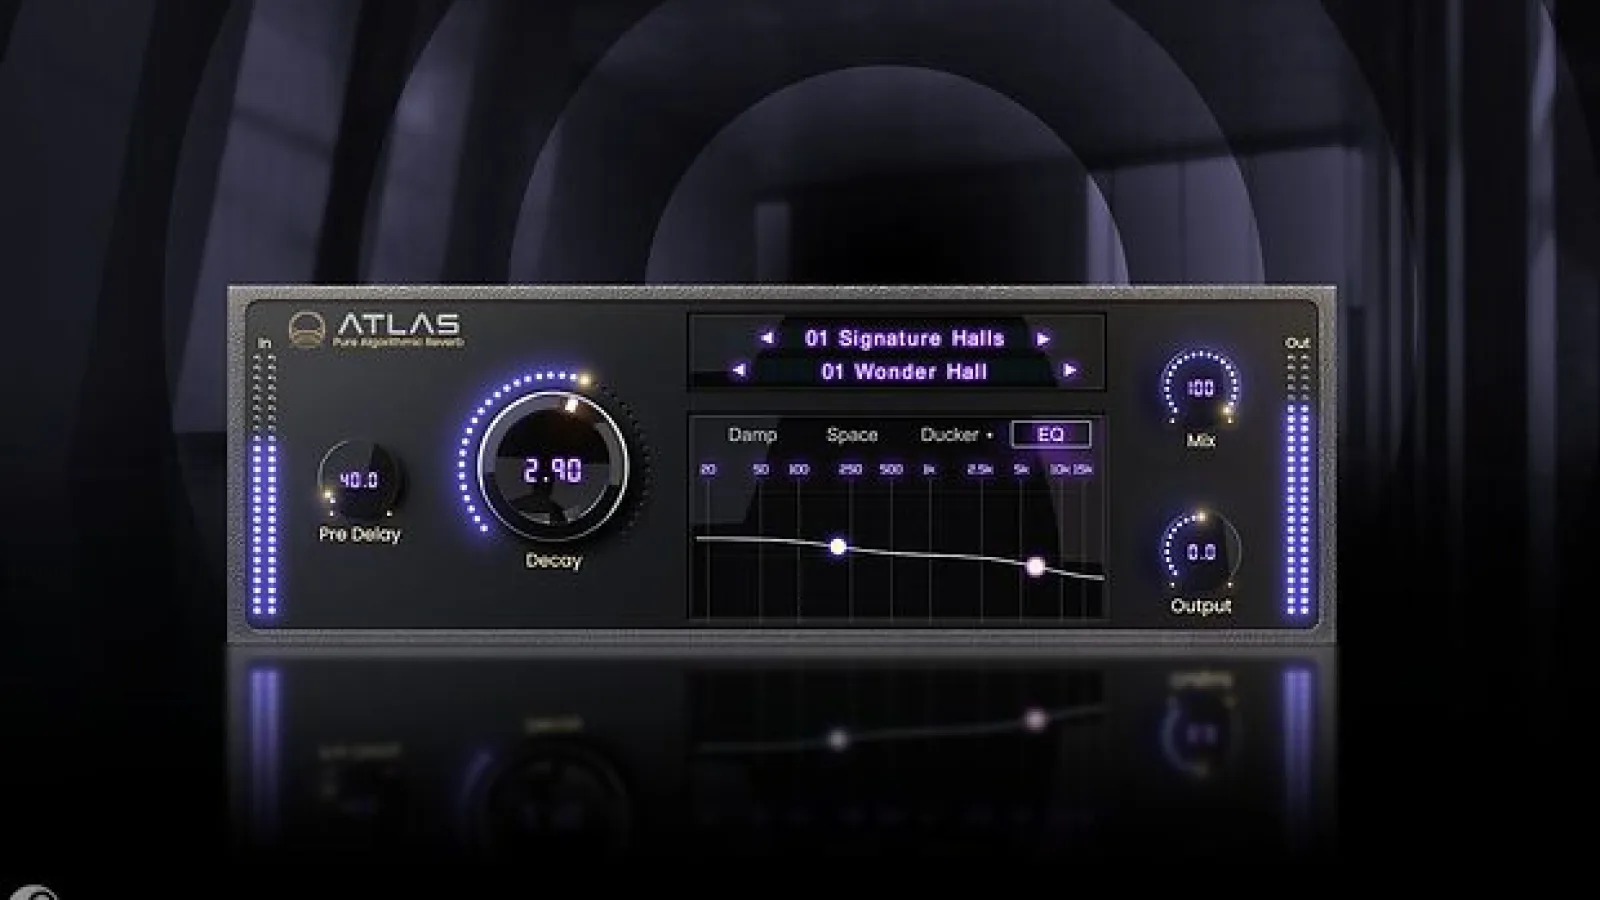The image size is (1600, 900).
Task: Click the Output label
Action: pos(1201,605)
